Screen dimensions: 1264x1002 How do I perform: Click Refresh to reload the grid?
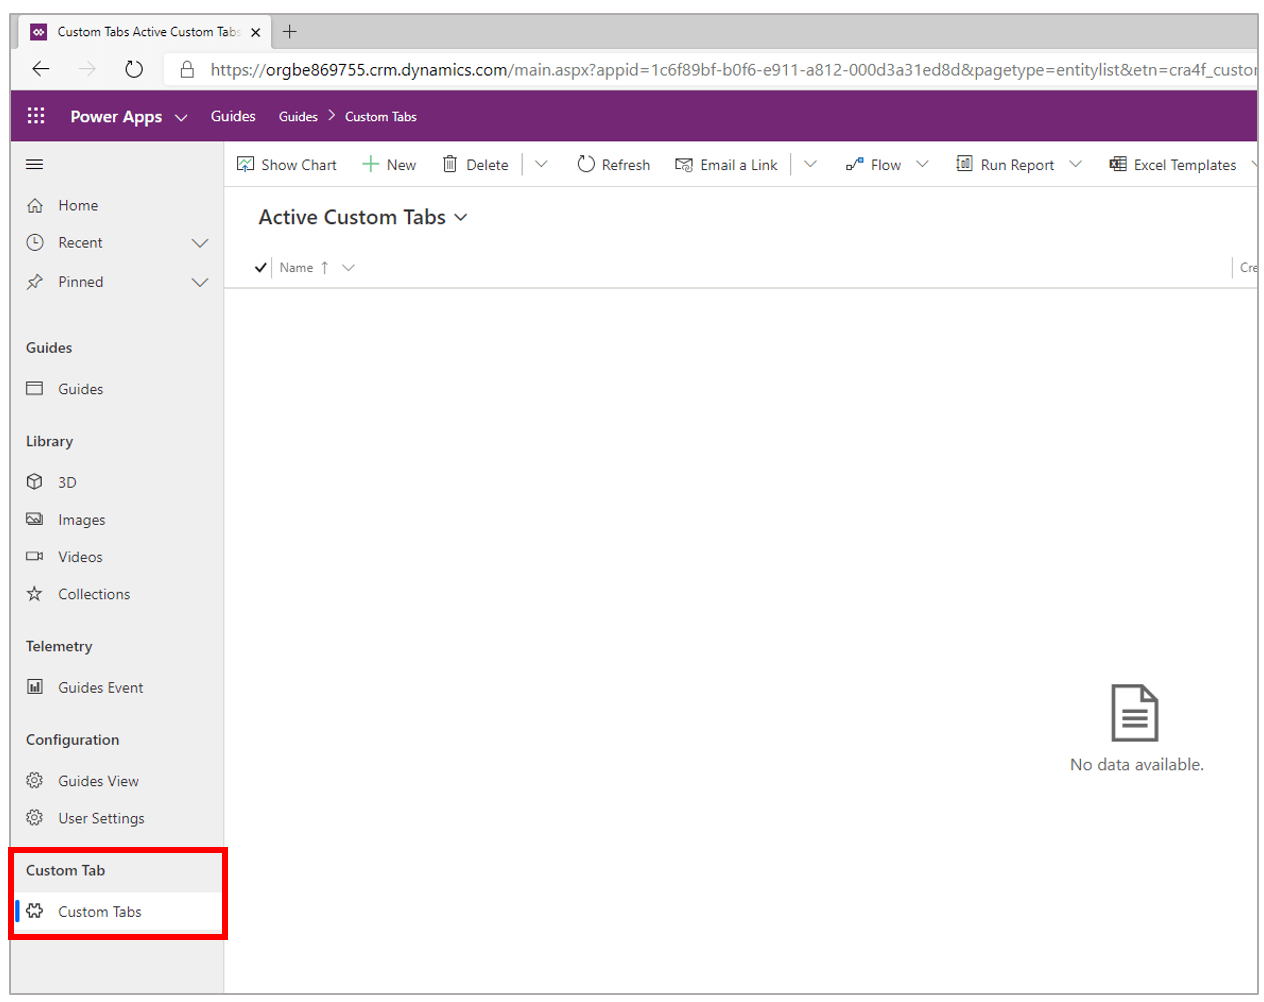click(613, 164)
